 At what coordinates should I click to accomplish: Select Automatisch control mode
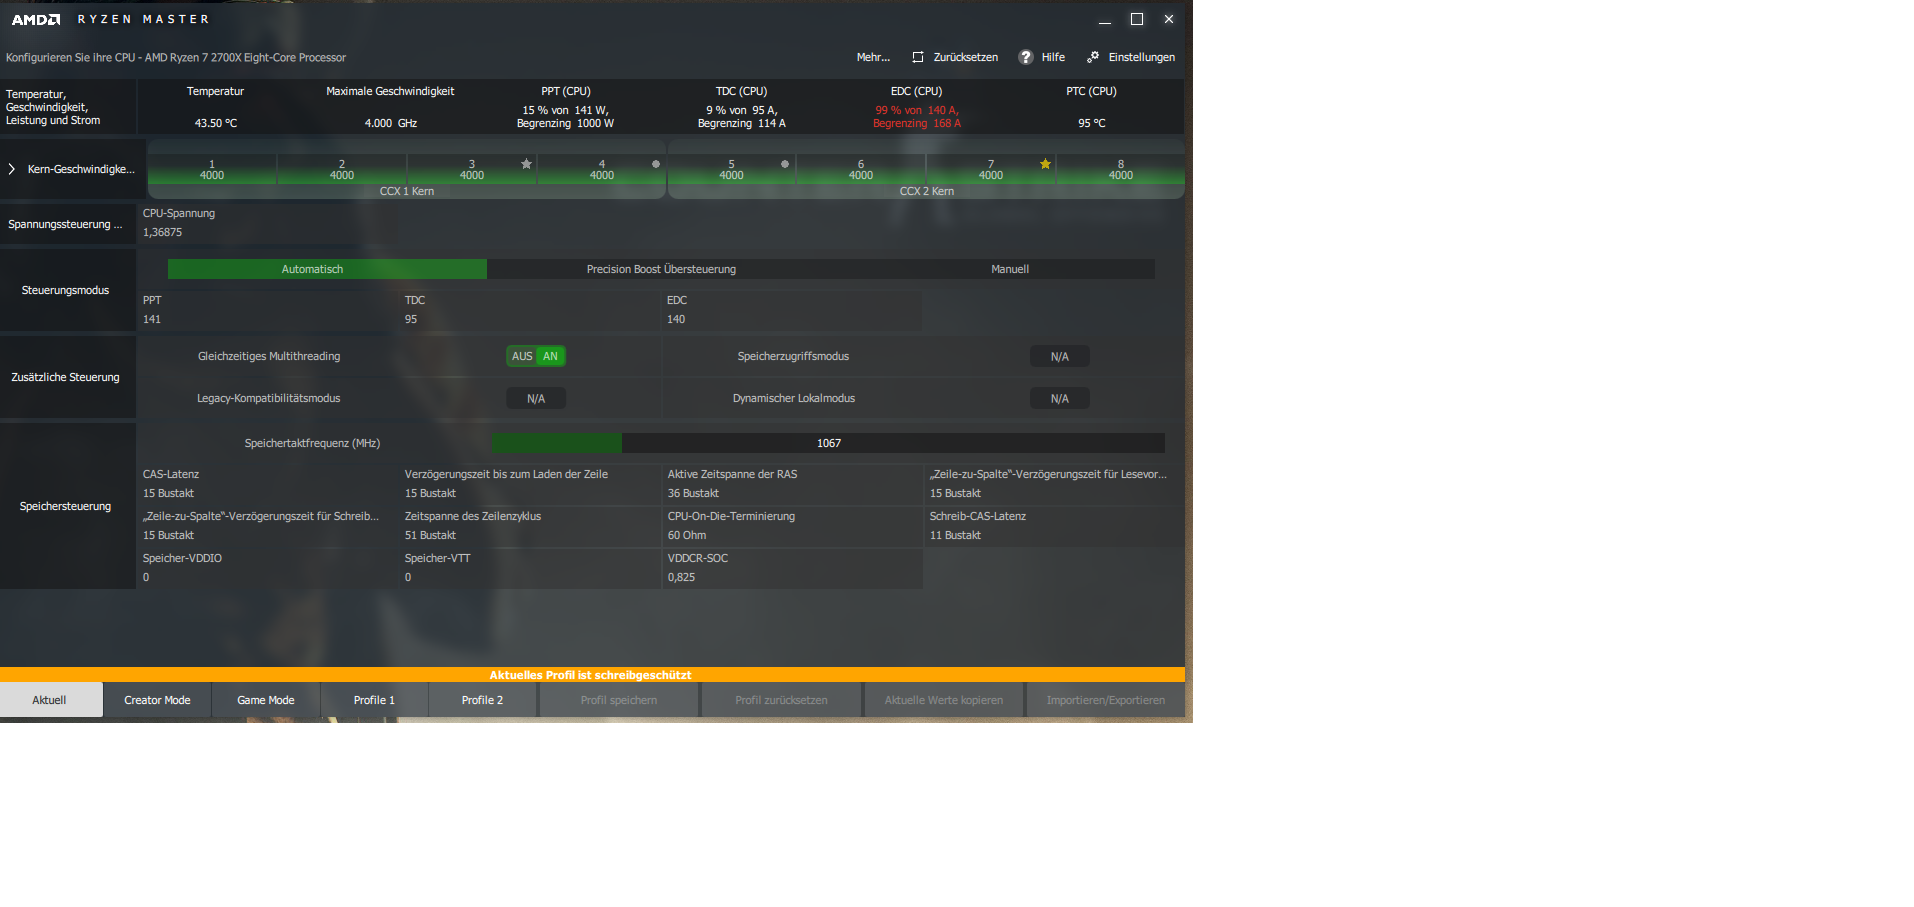click(x=327, y=269)
